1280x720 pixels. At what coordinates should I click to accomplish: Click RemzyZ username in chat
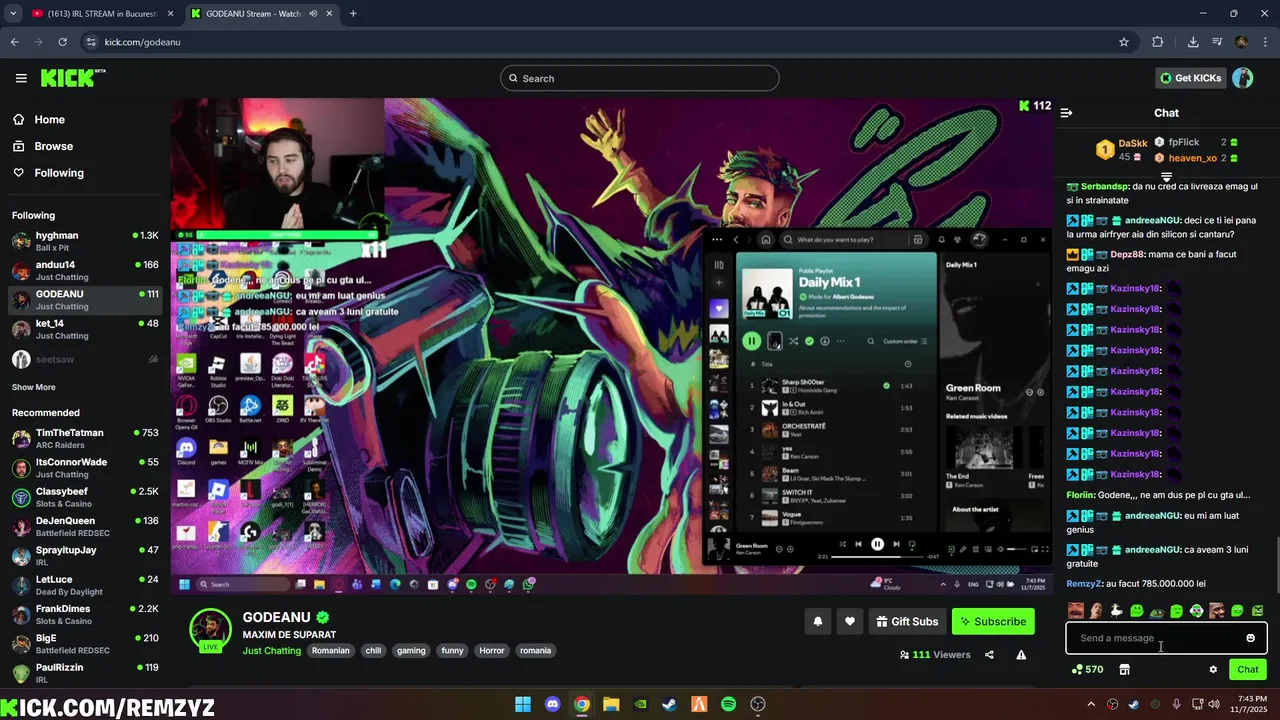1085,584
